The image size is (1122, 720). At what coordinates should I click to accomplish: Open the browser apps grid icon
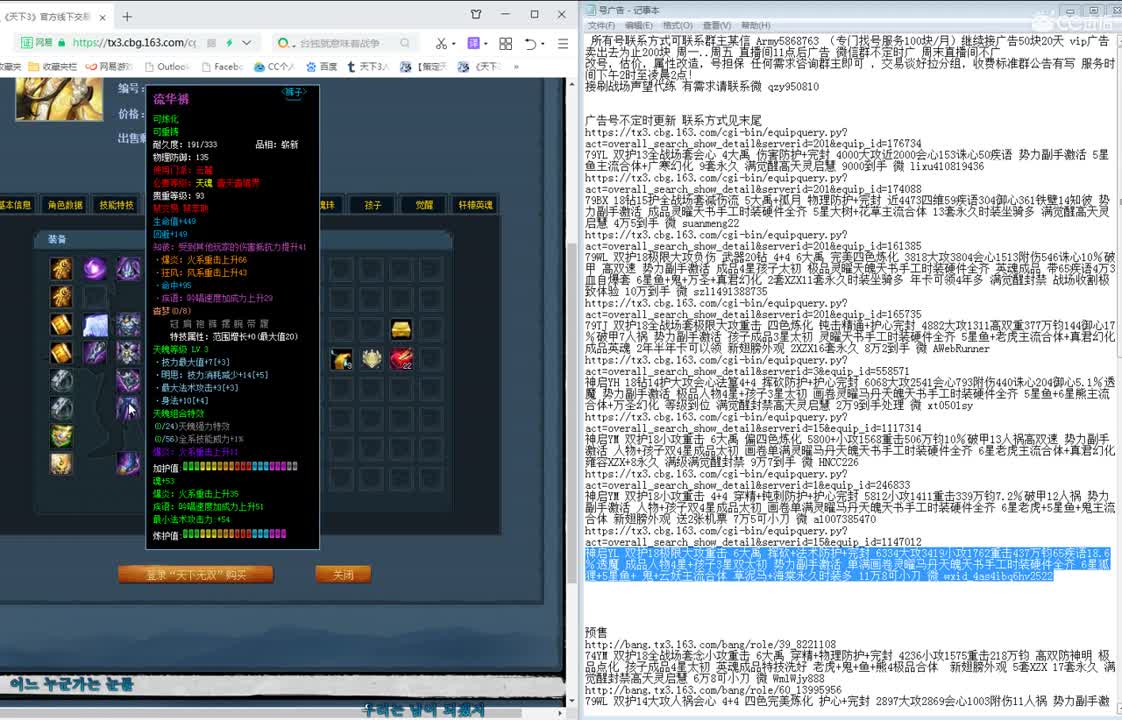click(x=505, y=43)
